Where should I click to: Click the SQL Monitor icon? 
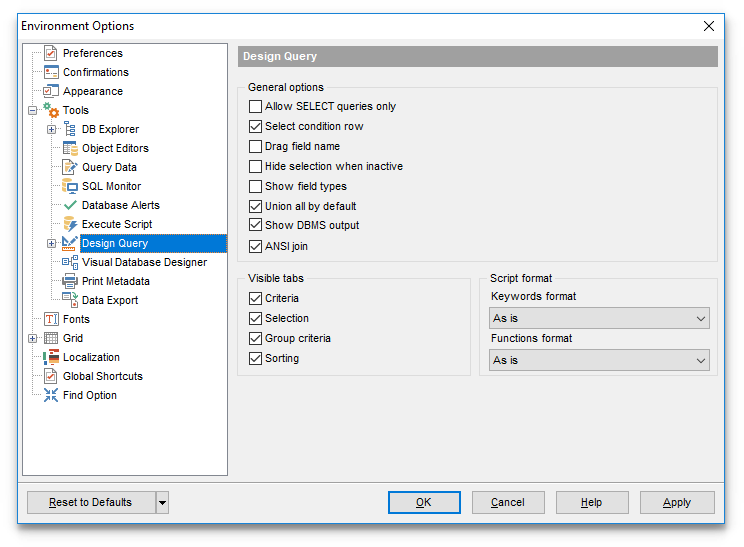pyautogui.click(x=70, y=186)
